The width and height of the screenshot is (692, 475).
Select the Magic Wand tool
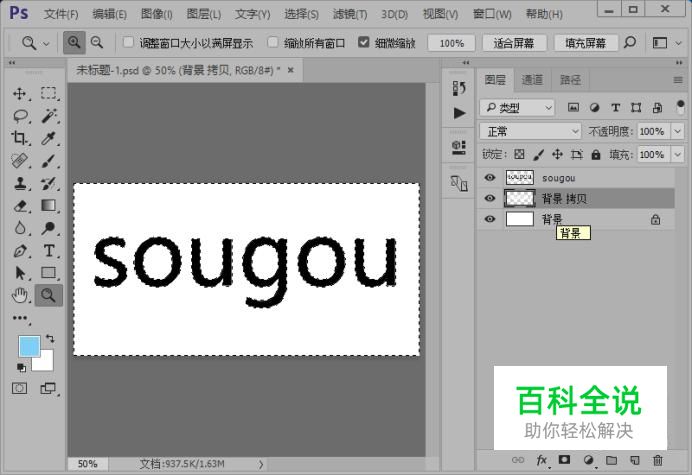pos(48,116)
